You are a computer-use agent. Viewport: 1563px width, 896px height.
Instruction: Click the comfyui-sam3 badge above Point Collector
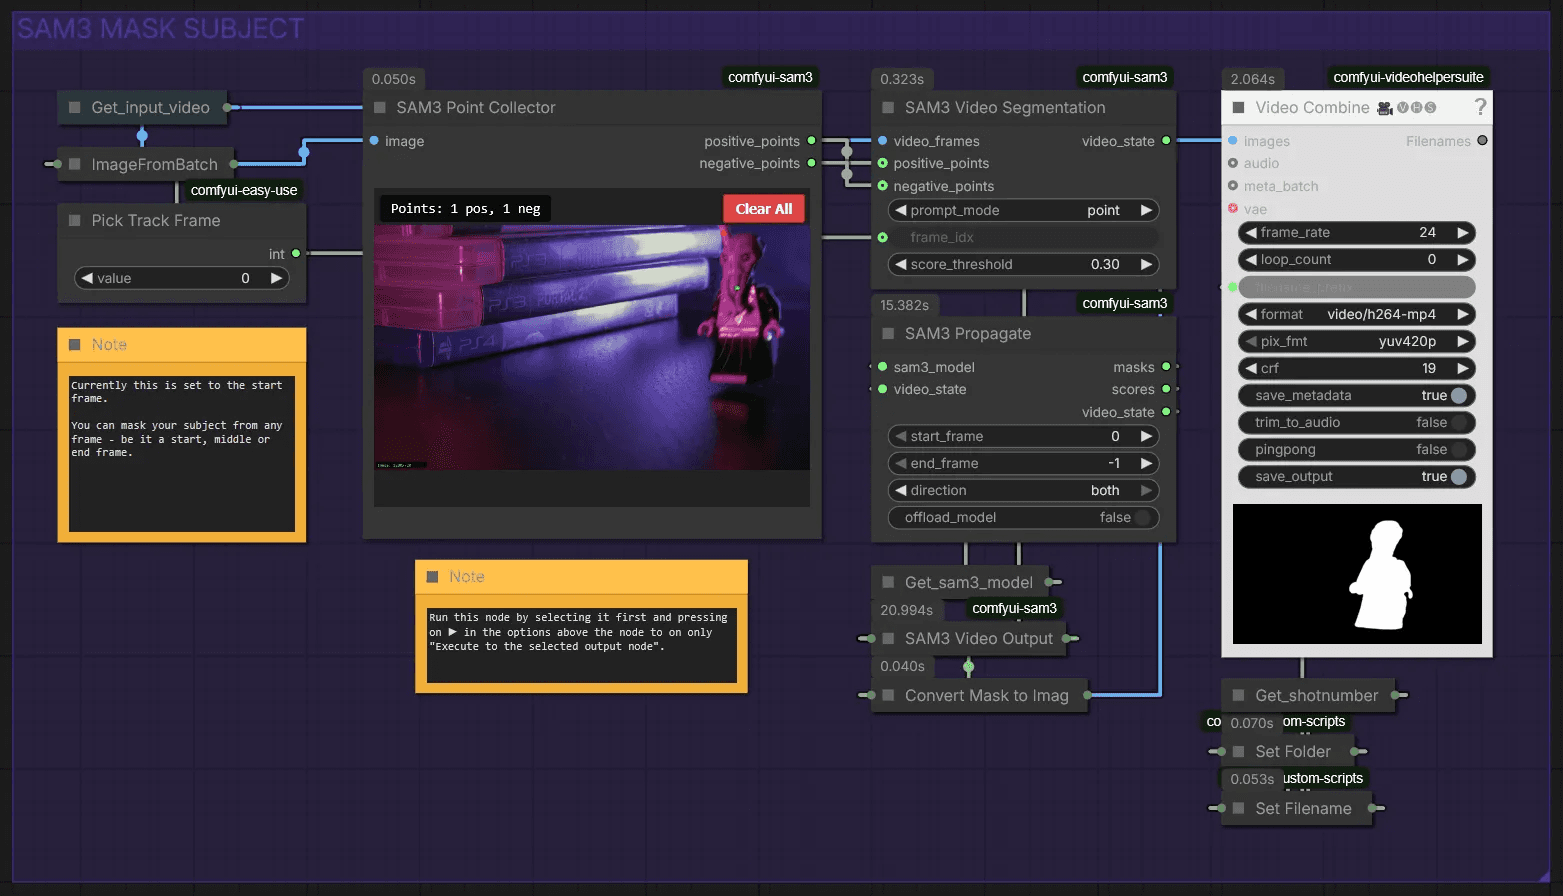point(770,77)
